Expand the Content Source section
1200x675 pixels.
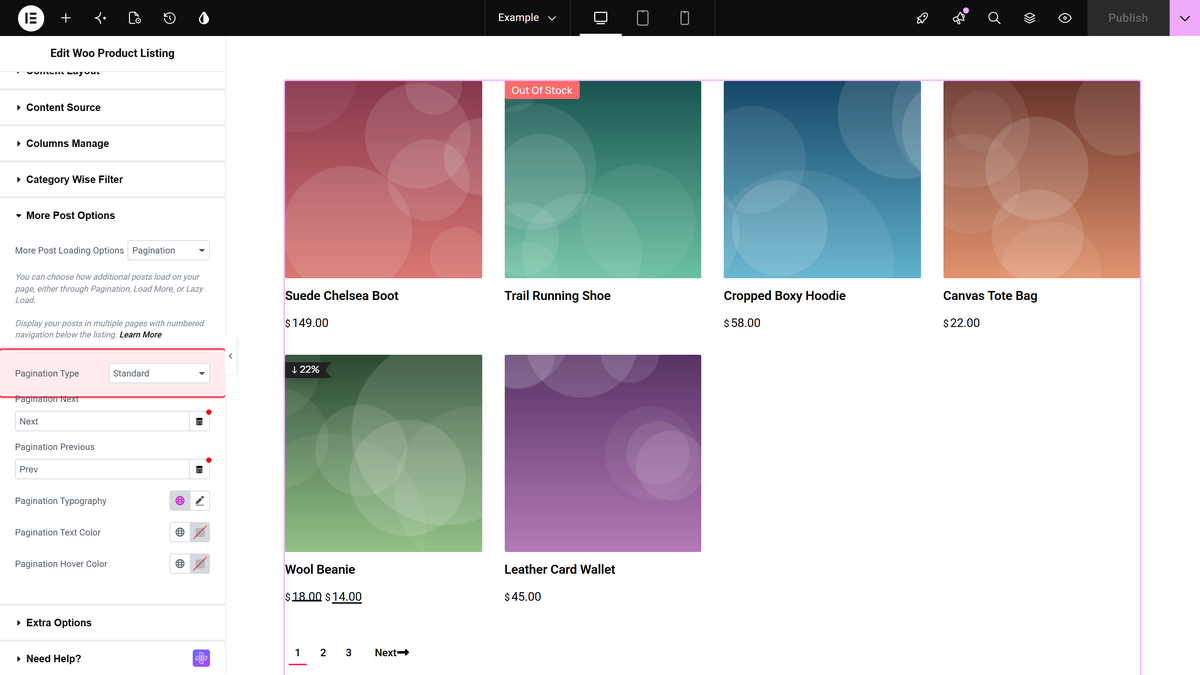[x=113, y=107]
